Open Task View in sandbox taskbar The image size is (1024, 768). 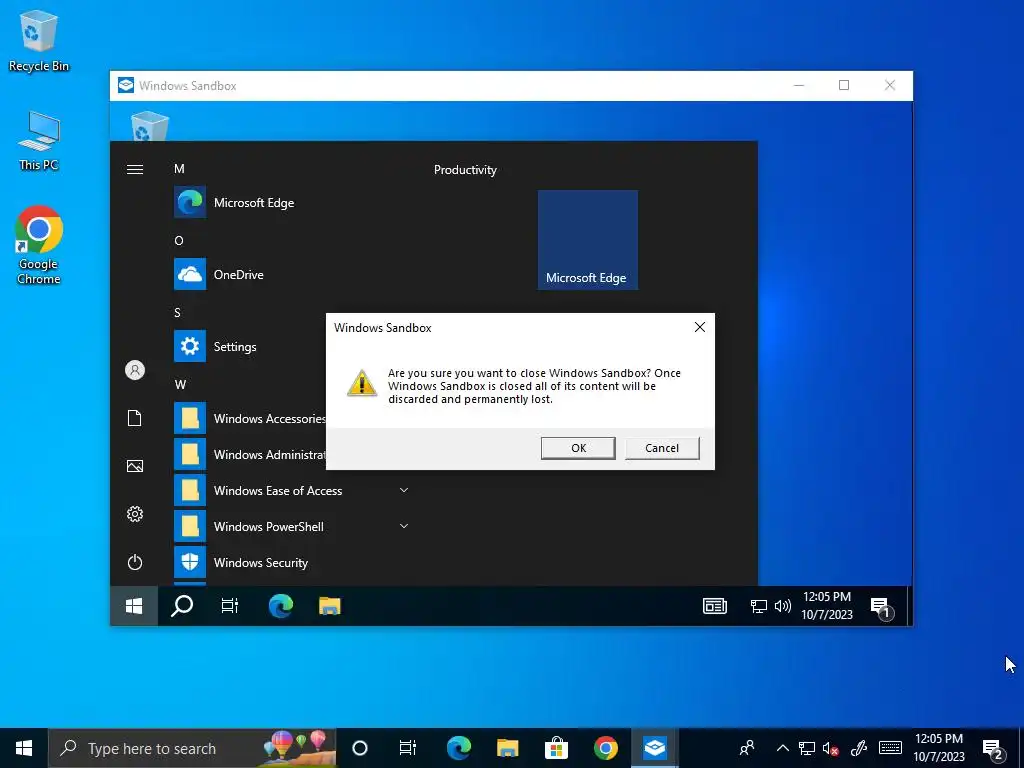click(230, 606)
